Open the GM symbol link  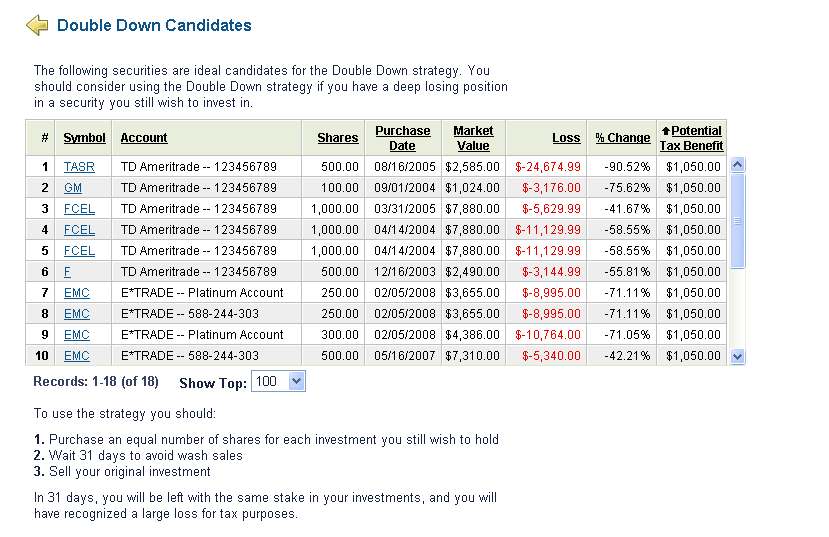point(73,188)
